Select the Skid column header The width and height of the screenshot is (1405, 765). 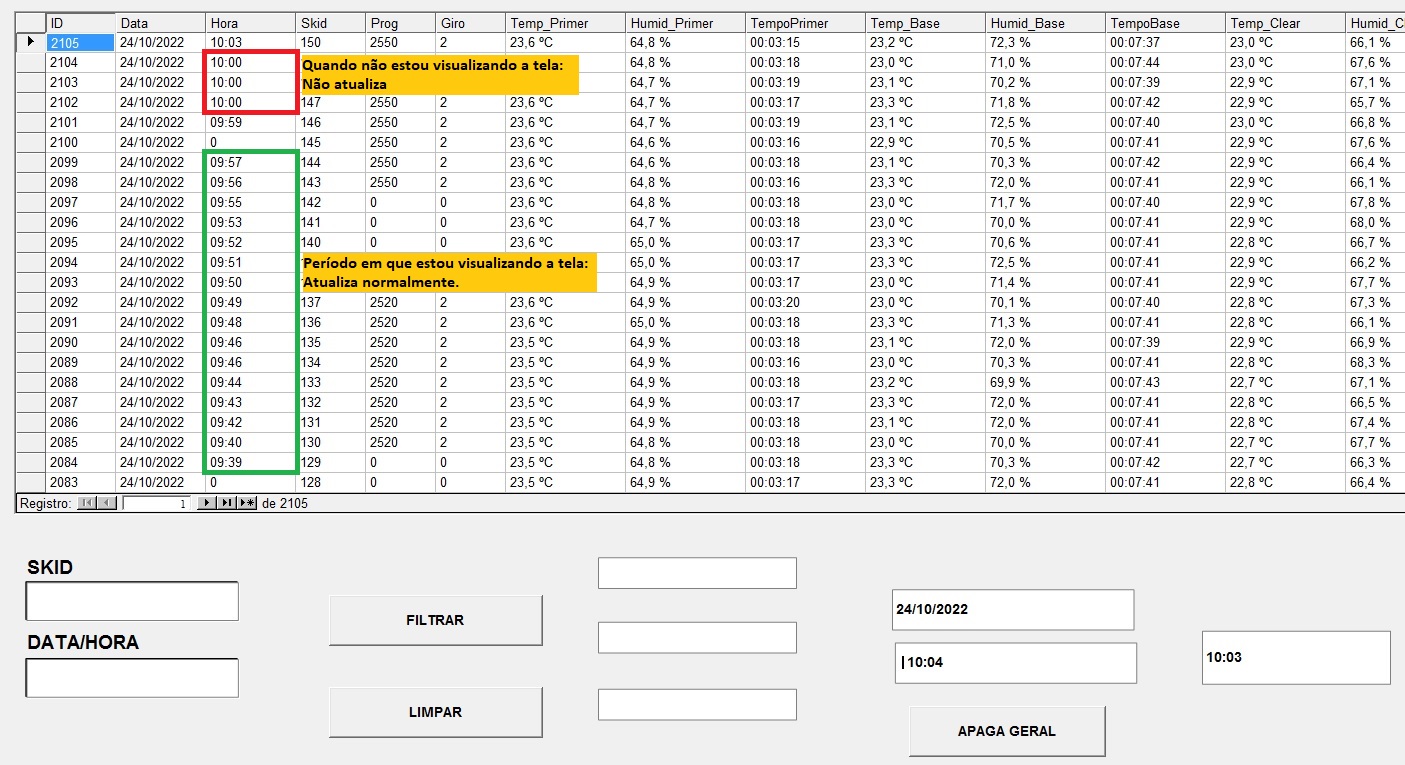(x=330, y=22)
